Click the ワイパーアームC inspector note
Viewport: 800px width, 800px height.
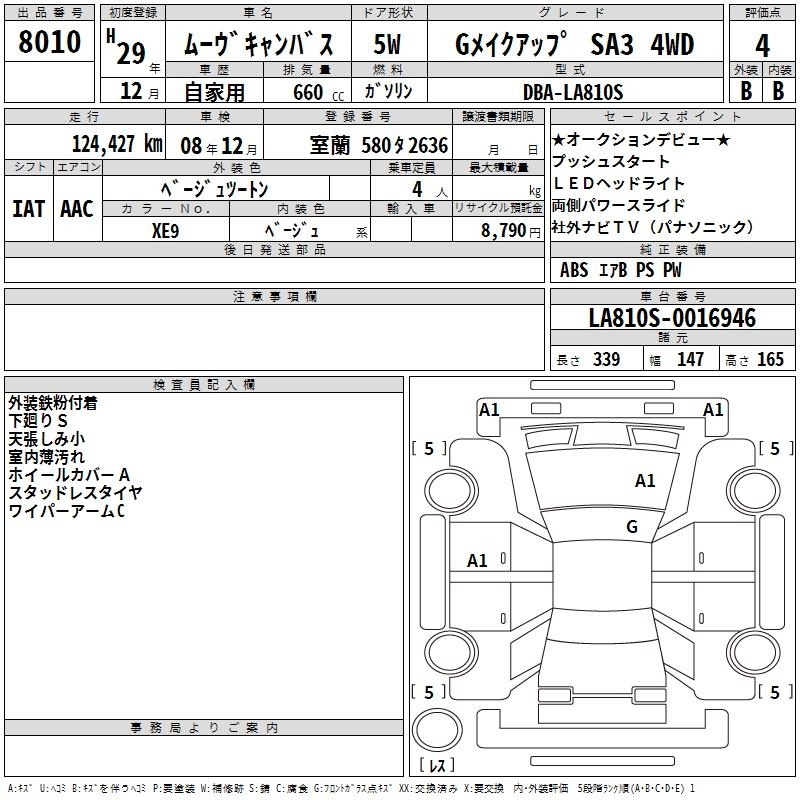(x=66, y=511)
